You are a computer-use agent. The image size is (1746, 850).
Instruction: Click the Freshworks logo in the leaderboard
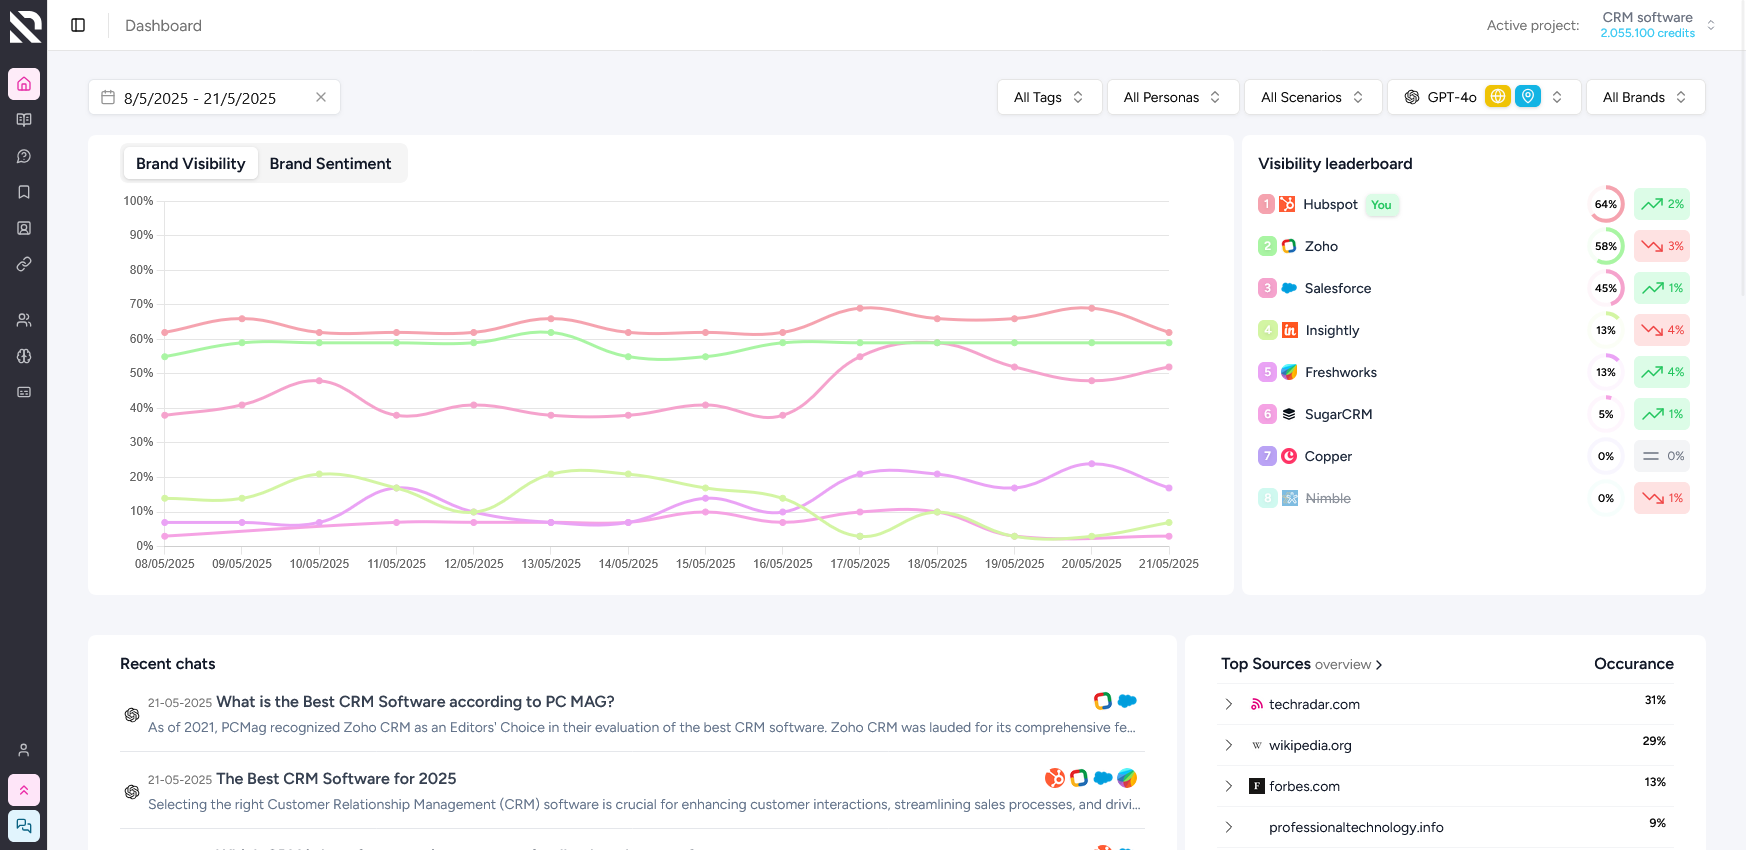tap(1289, 372)
